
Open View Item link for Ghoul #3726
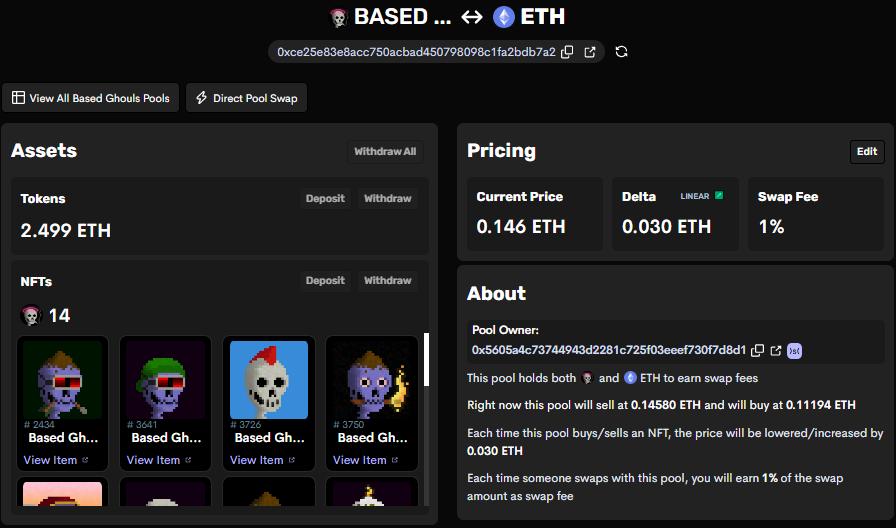pos(257,460)
